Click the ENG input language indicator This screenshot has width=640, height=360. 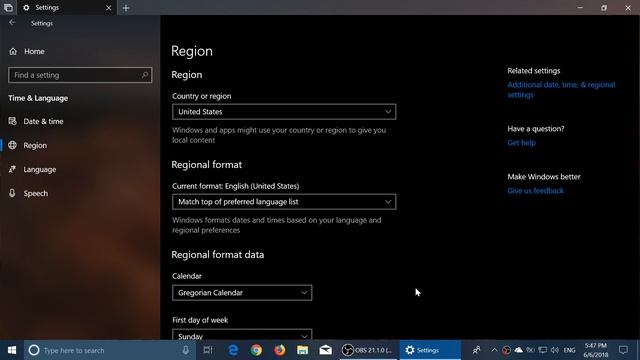[569, 350]
